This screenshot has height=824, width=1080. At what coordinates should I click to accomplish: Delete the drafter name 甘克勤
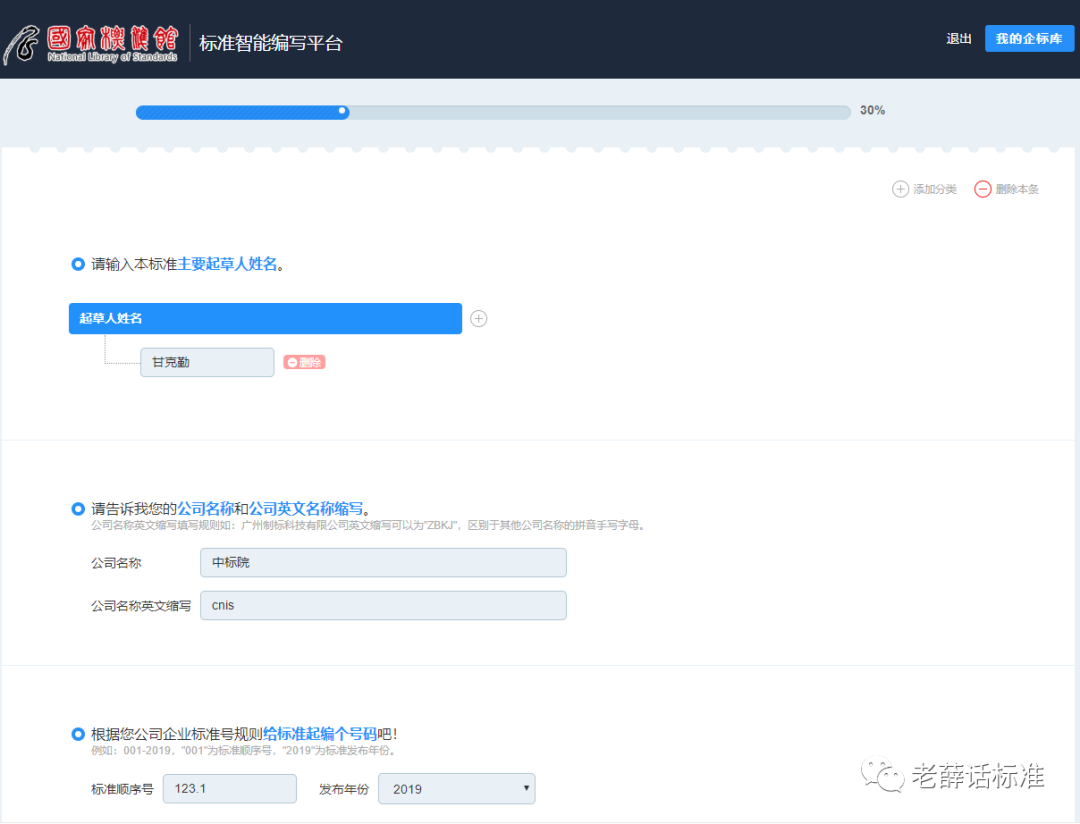304,362
